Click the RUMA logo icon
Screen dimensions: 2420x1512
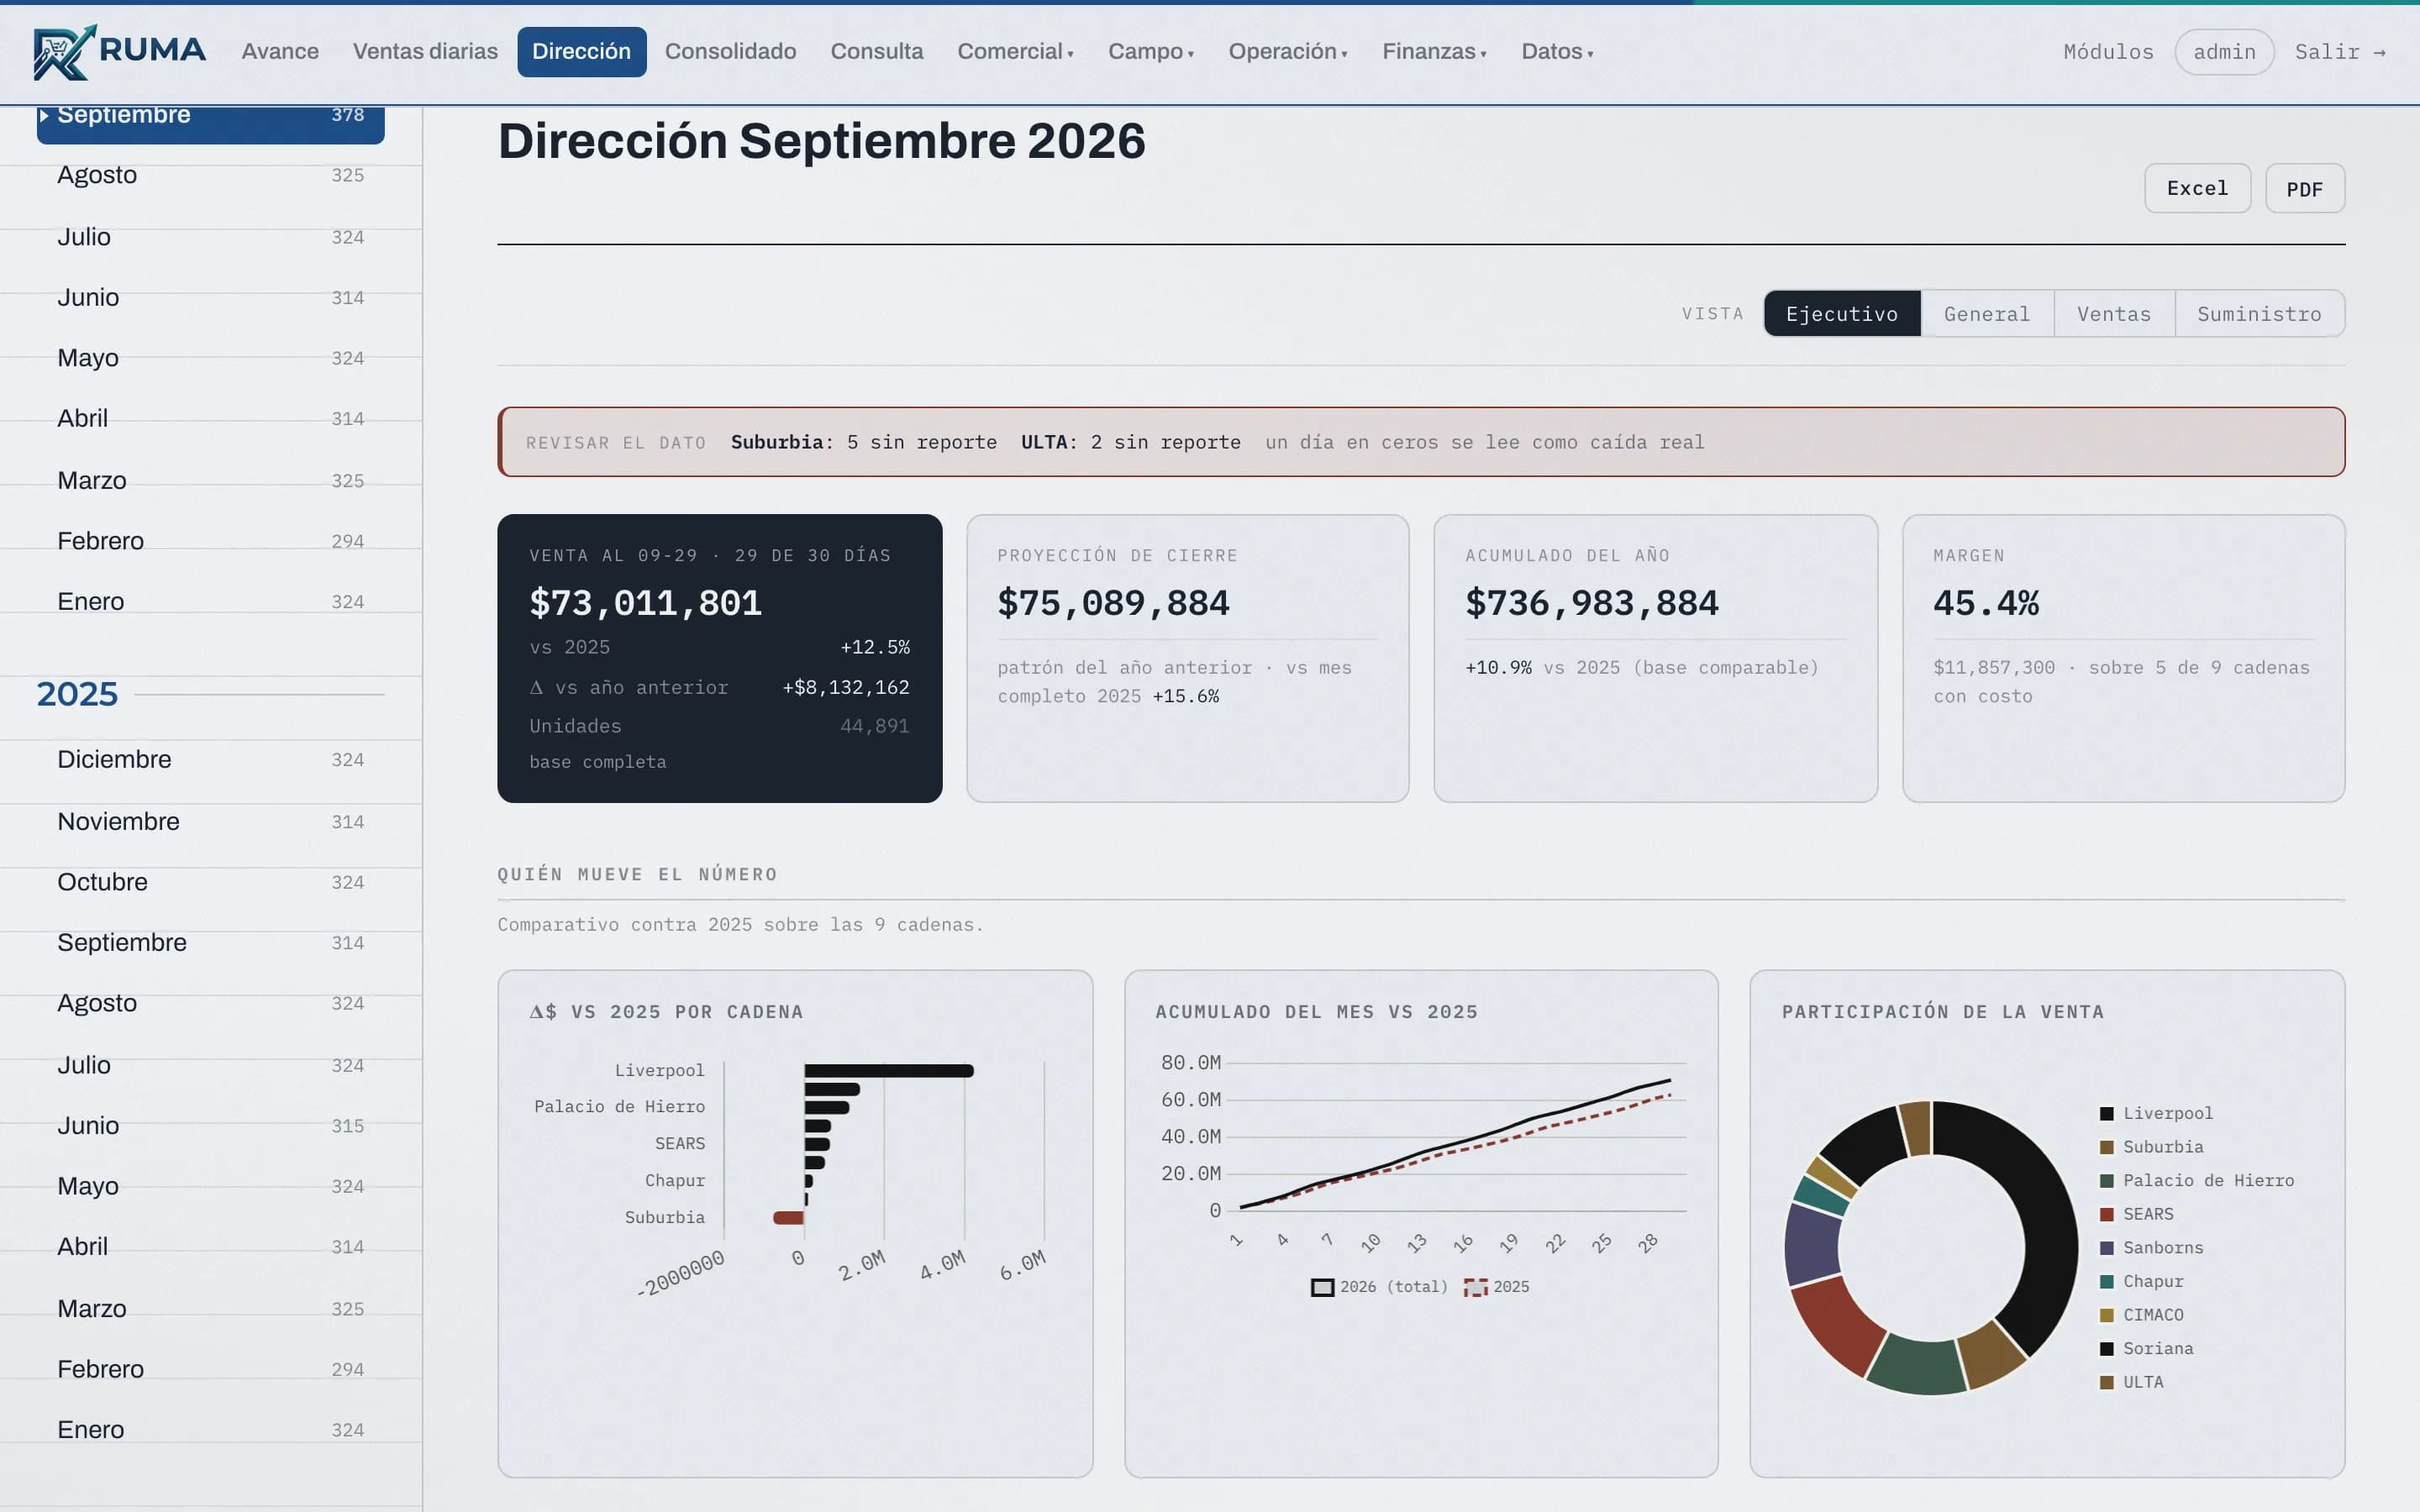[x=64, y=52]
